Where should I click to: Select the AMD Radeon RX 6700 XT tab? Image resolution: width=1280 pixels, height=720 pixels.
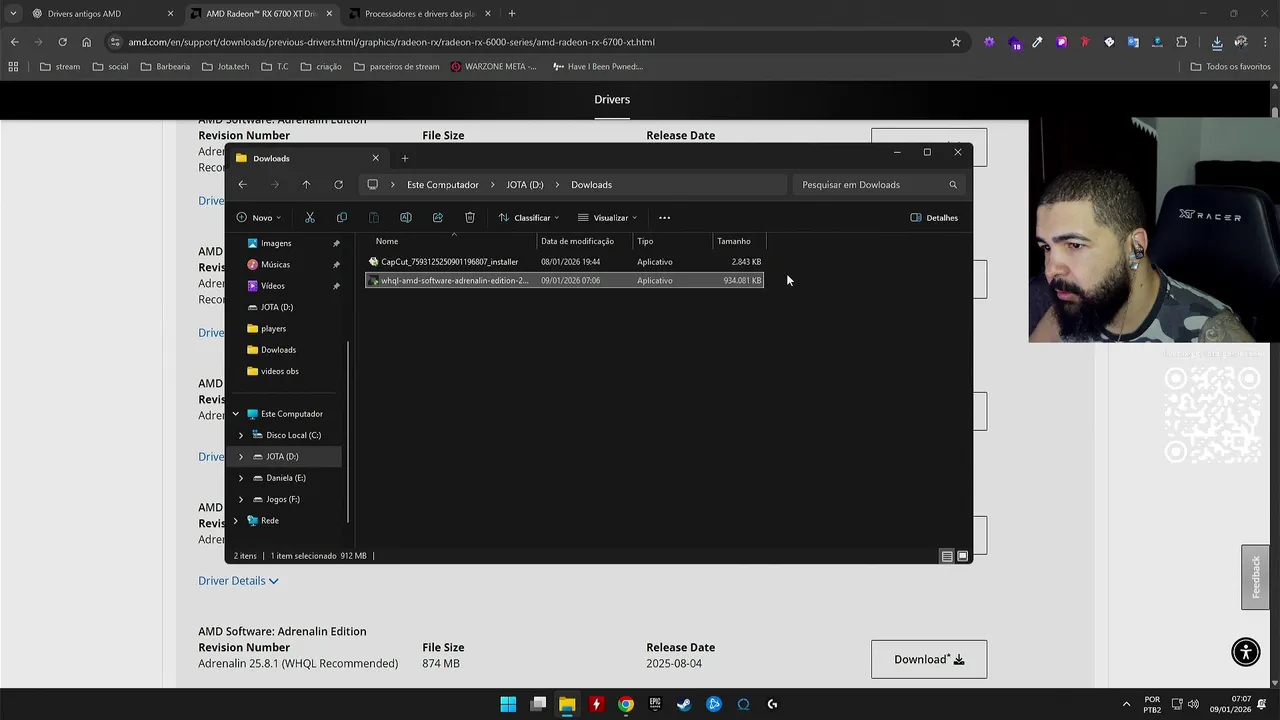[260, 14]
